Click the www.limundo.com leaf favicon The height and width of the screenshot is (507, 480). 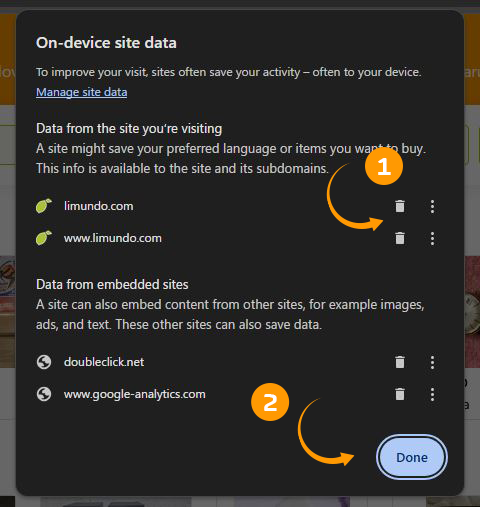[44, 238]
